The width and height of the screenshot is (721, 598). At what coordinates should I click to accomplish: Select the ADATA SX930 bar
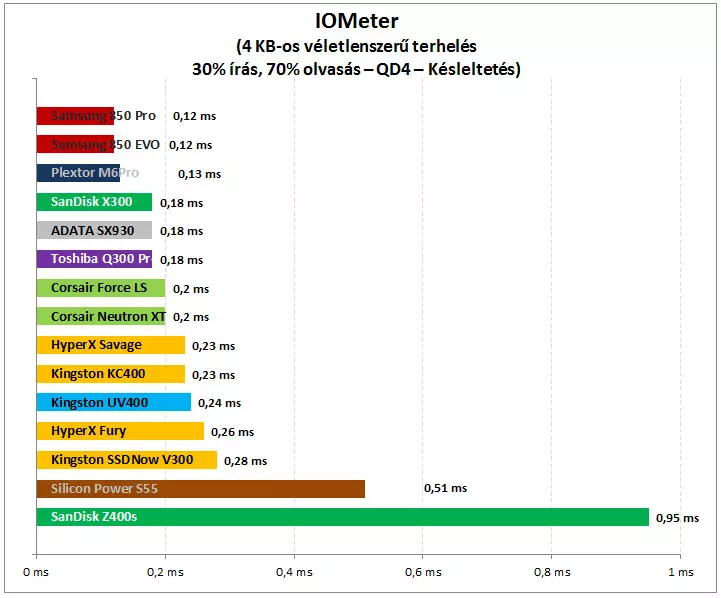(x=94, y=230)
